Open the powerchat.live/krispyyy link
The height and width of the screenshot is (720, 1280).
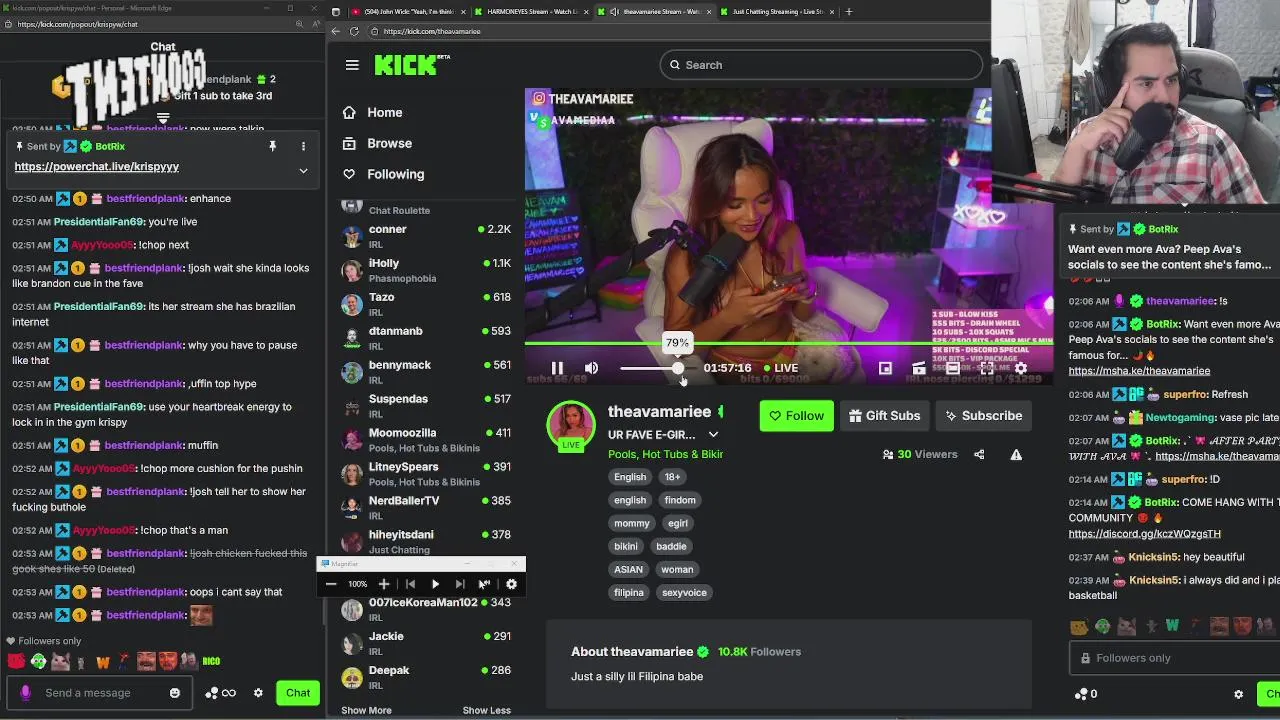96,167
